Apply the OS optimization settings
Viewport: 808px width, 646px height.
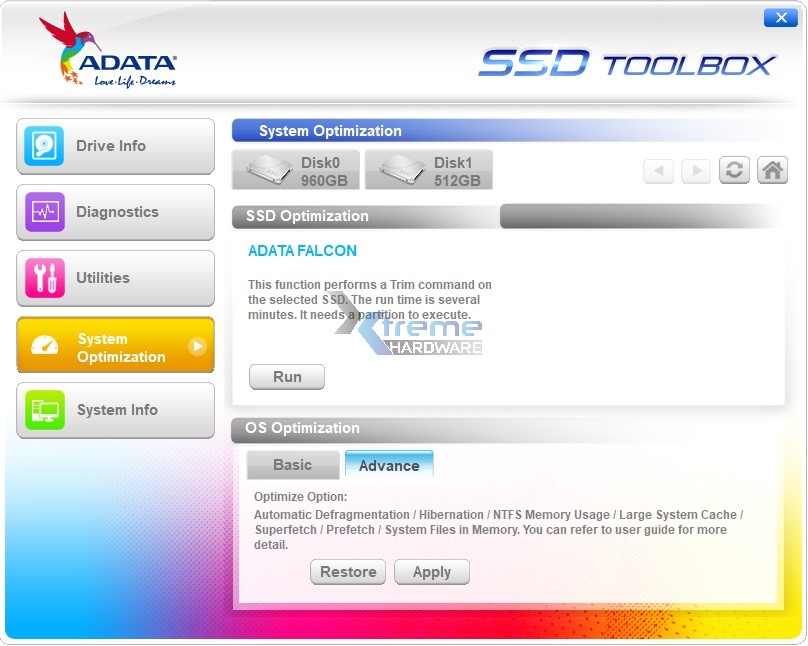coord(432,572)
